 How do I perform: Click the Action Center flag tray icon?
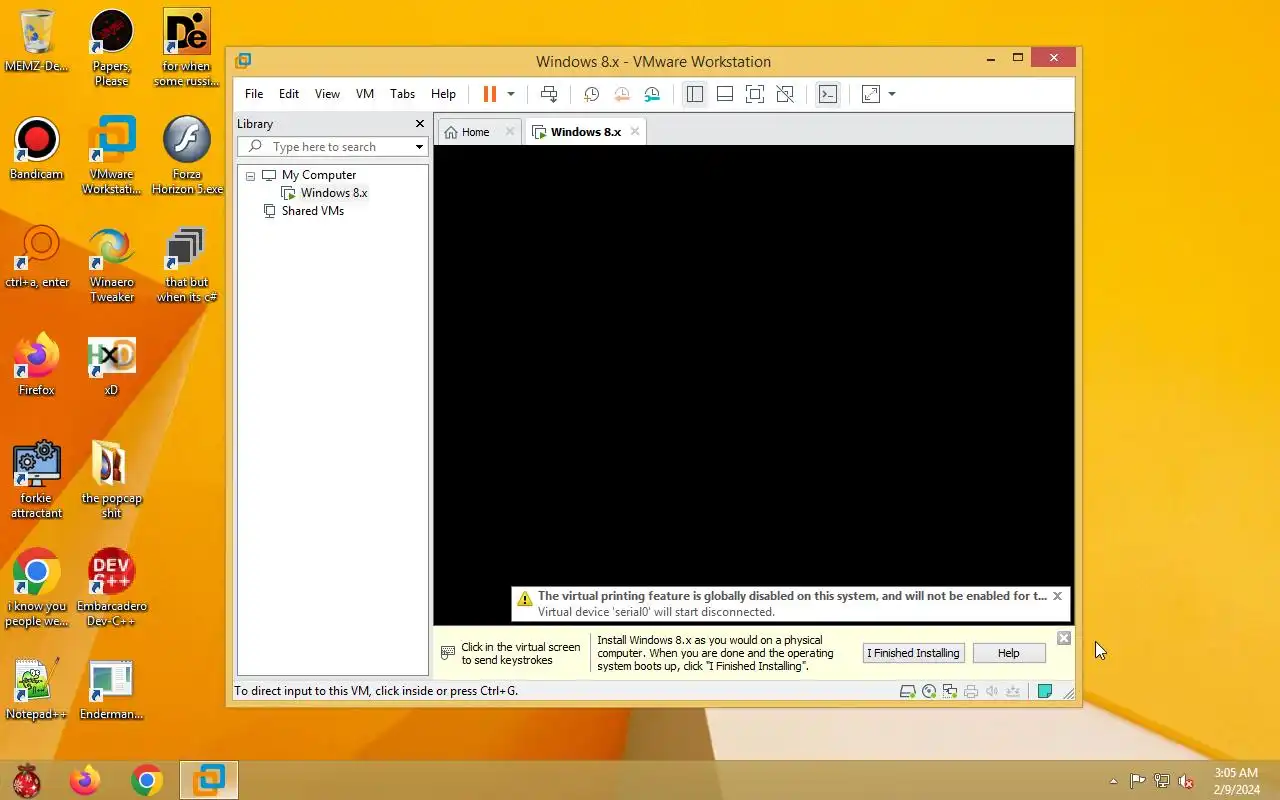(1138, 781)
